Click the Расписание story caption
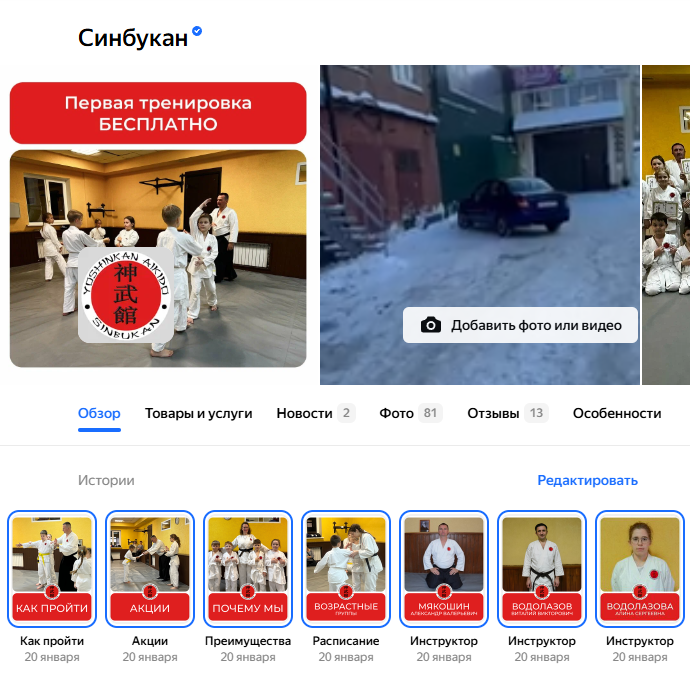 pyautogui.click(x=346, y=641)
